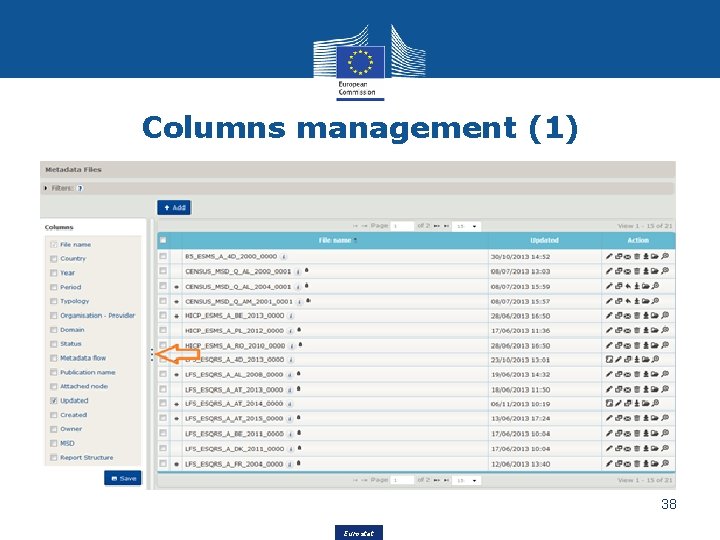Click help question icon next to Filters
The image size is (720, 540).
point(80,188)
